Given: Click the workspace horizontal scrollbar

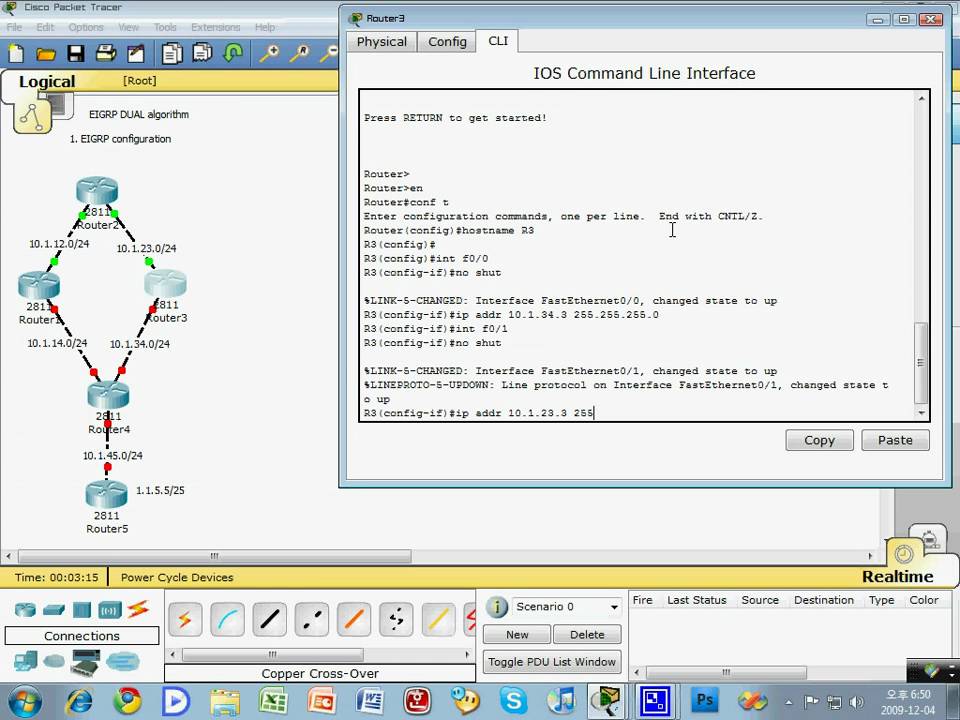Looking at the screenshot, I should point(214,556).
